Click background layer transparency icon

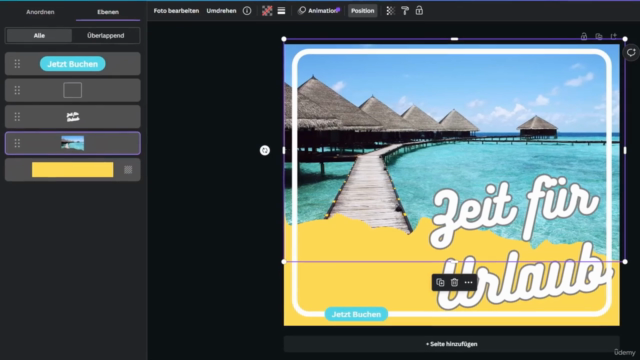pyautogui.click(x=128, y=170)
